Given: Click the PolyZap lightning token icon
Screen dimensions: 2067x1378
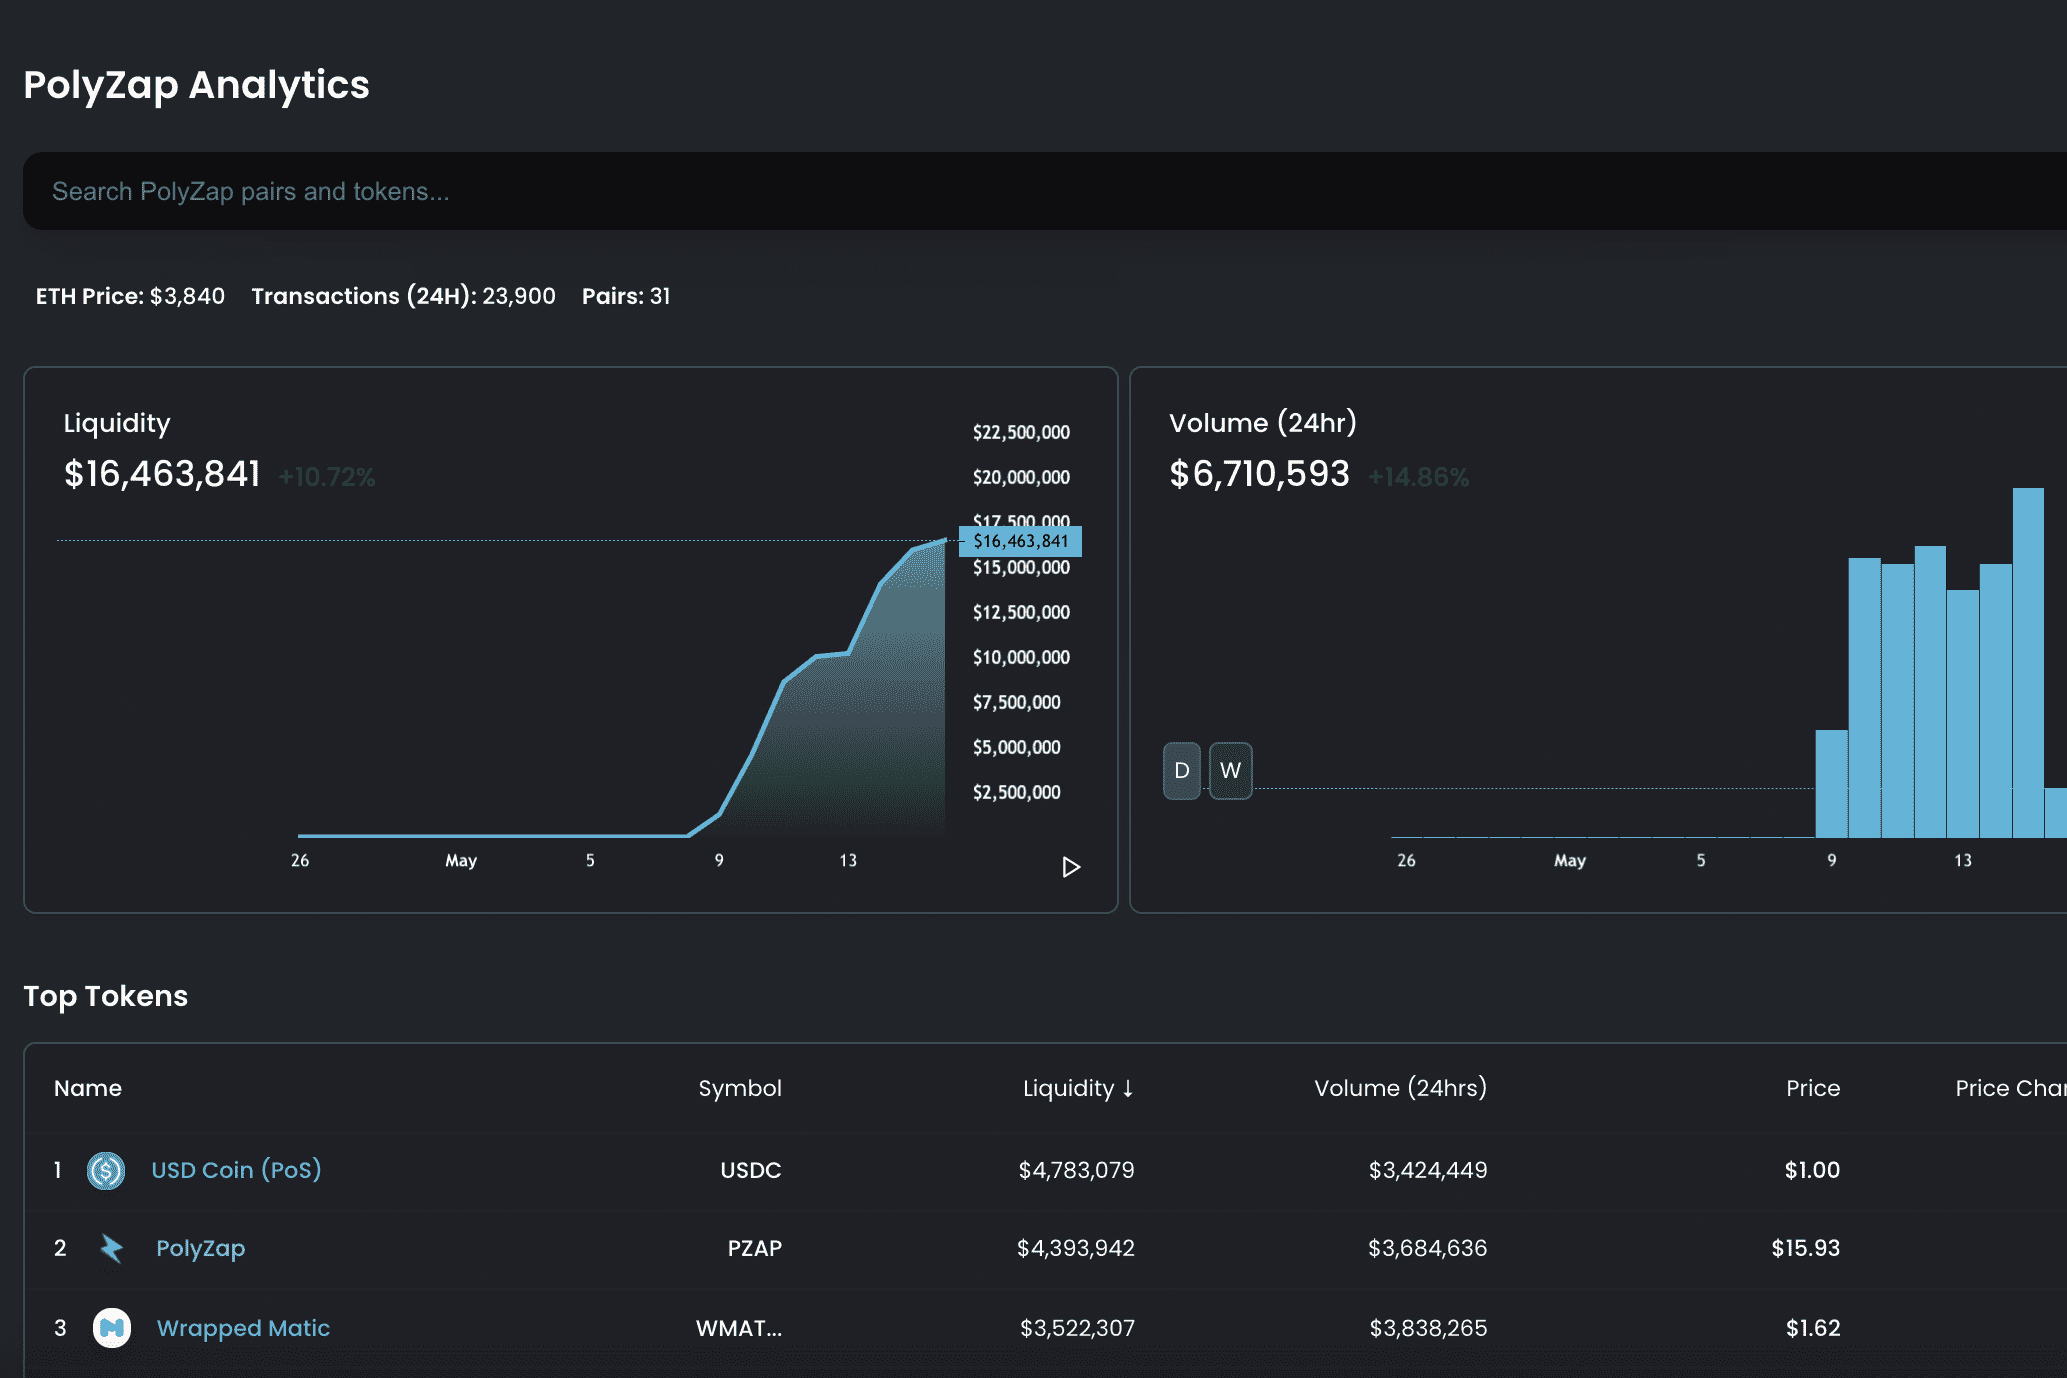Looking at the screenshot, I should pyautogui.click(x=111, y=1248).
